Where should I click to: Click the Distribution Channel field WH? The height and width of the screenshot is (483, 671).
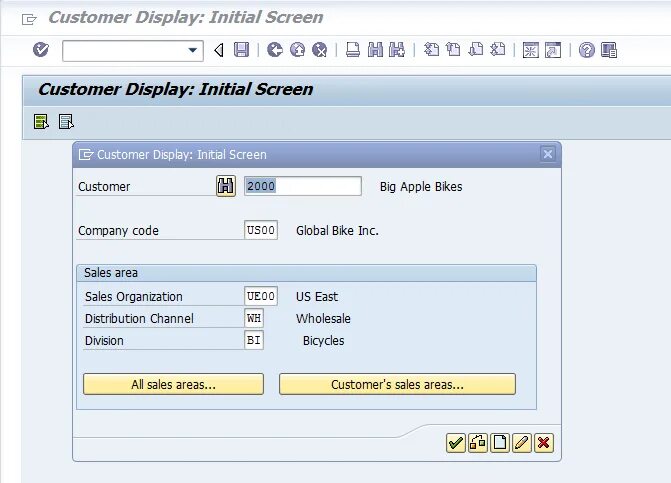254,318
